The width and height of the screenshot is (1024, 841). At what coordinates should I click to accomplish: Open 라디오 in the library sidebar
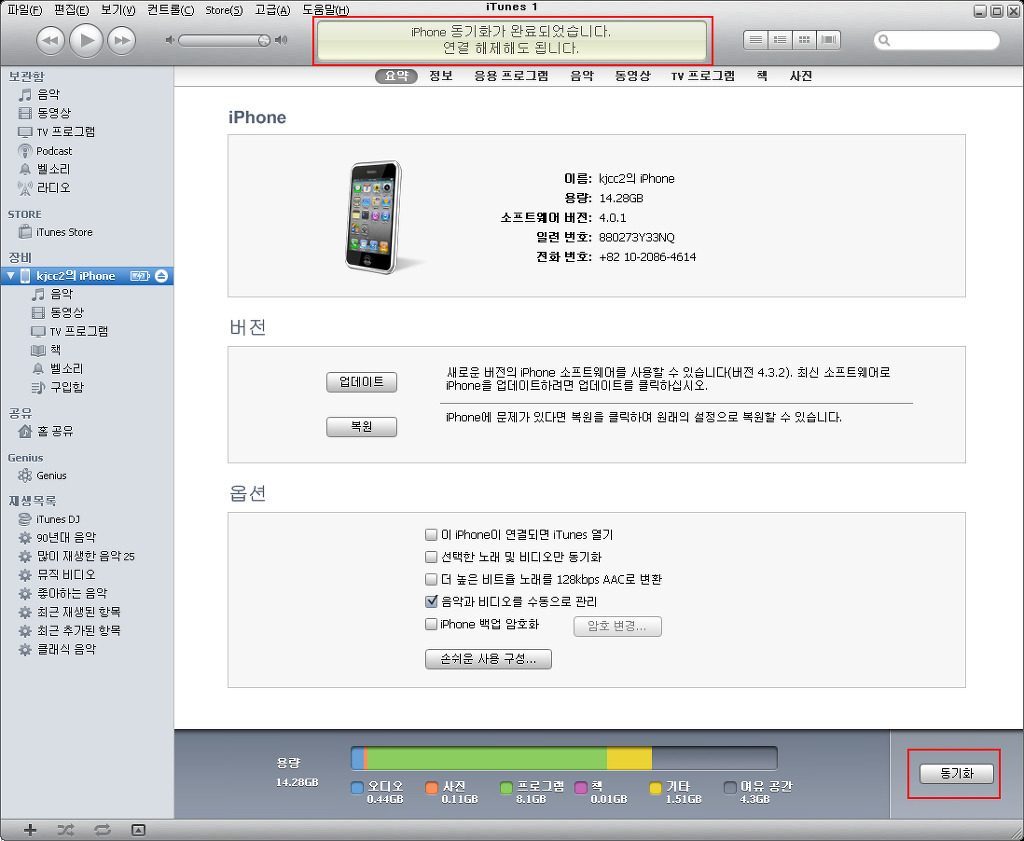[54, 188]
